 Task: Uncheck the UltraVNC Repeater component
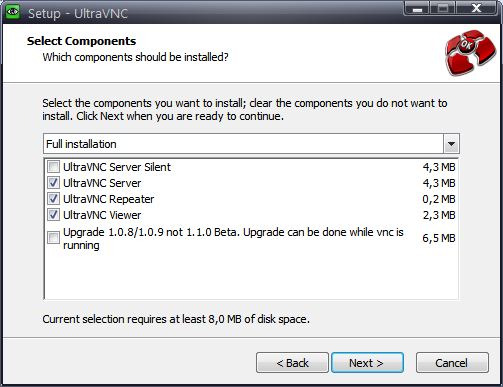point(53,199)
